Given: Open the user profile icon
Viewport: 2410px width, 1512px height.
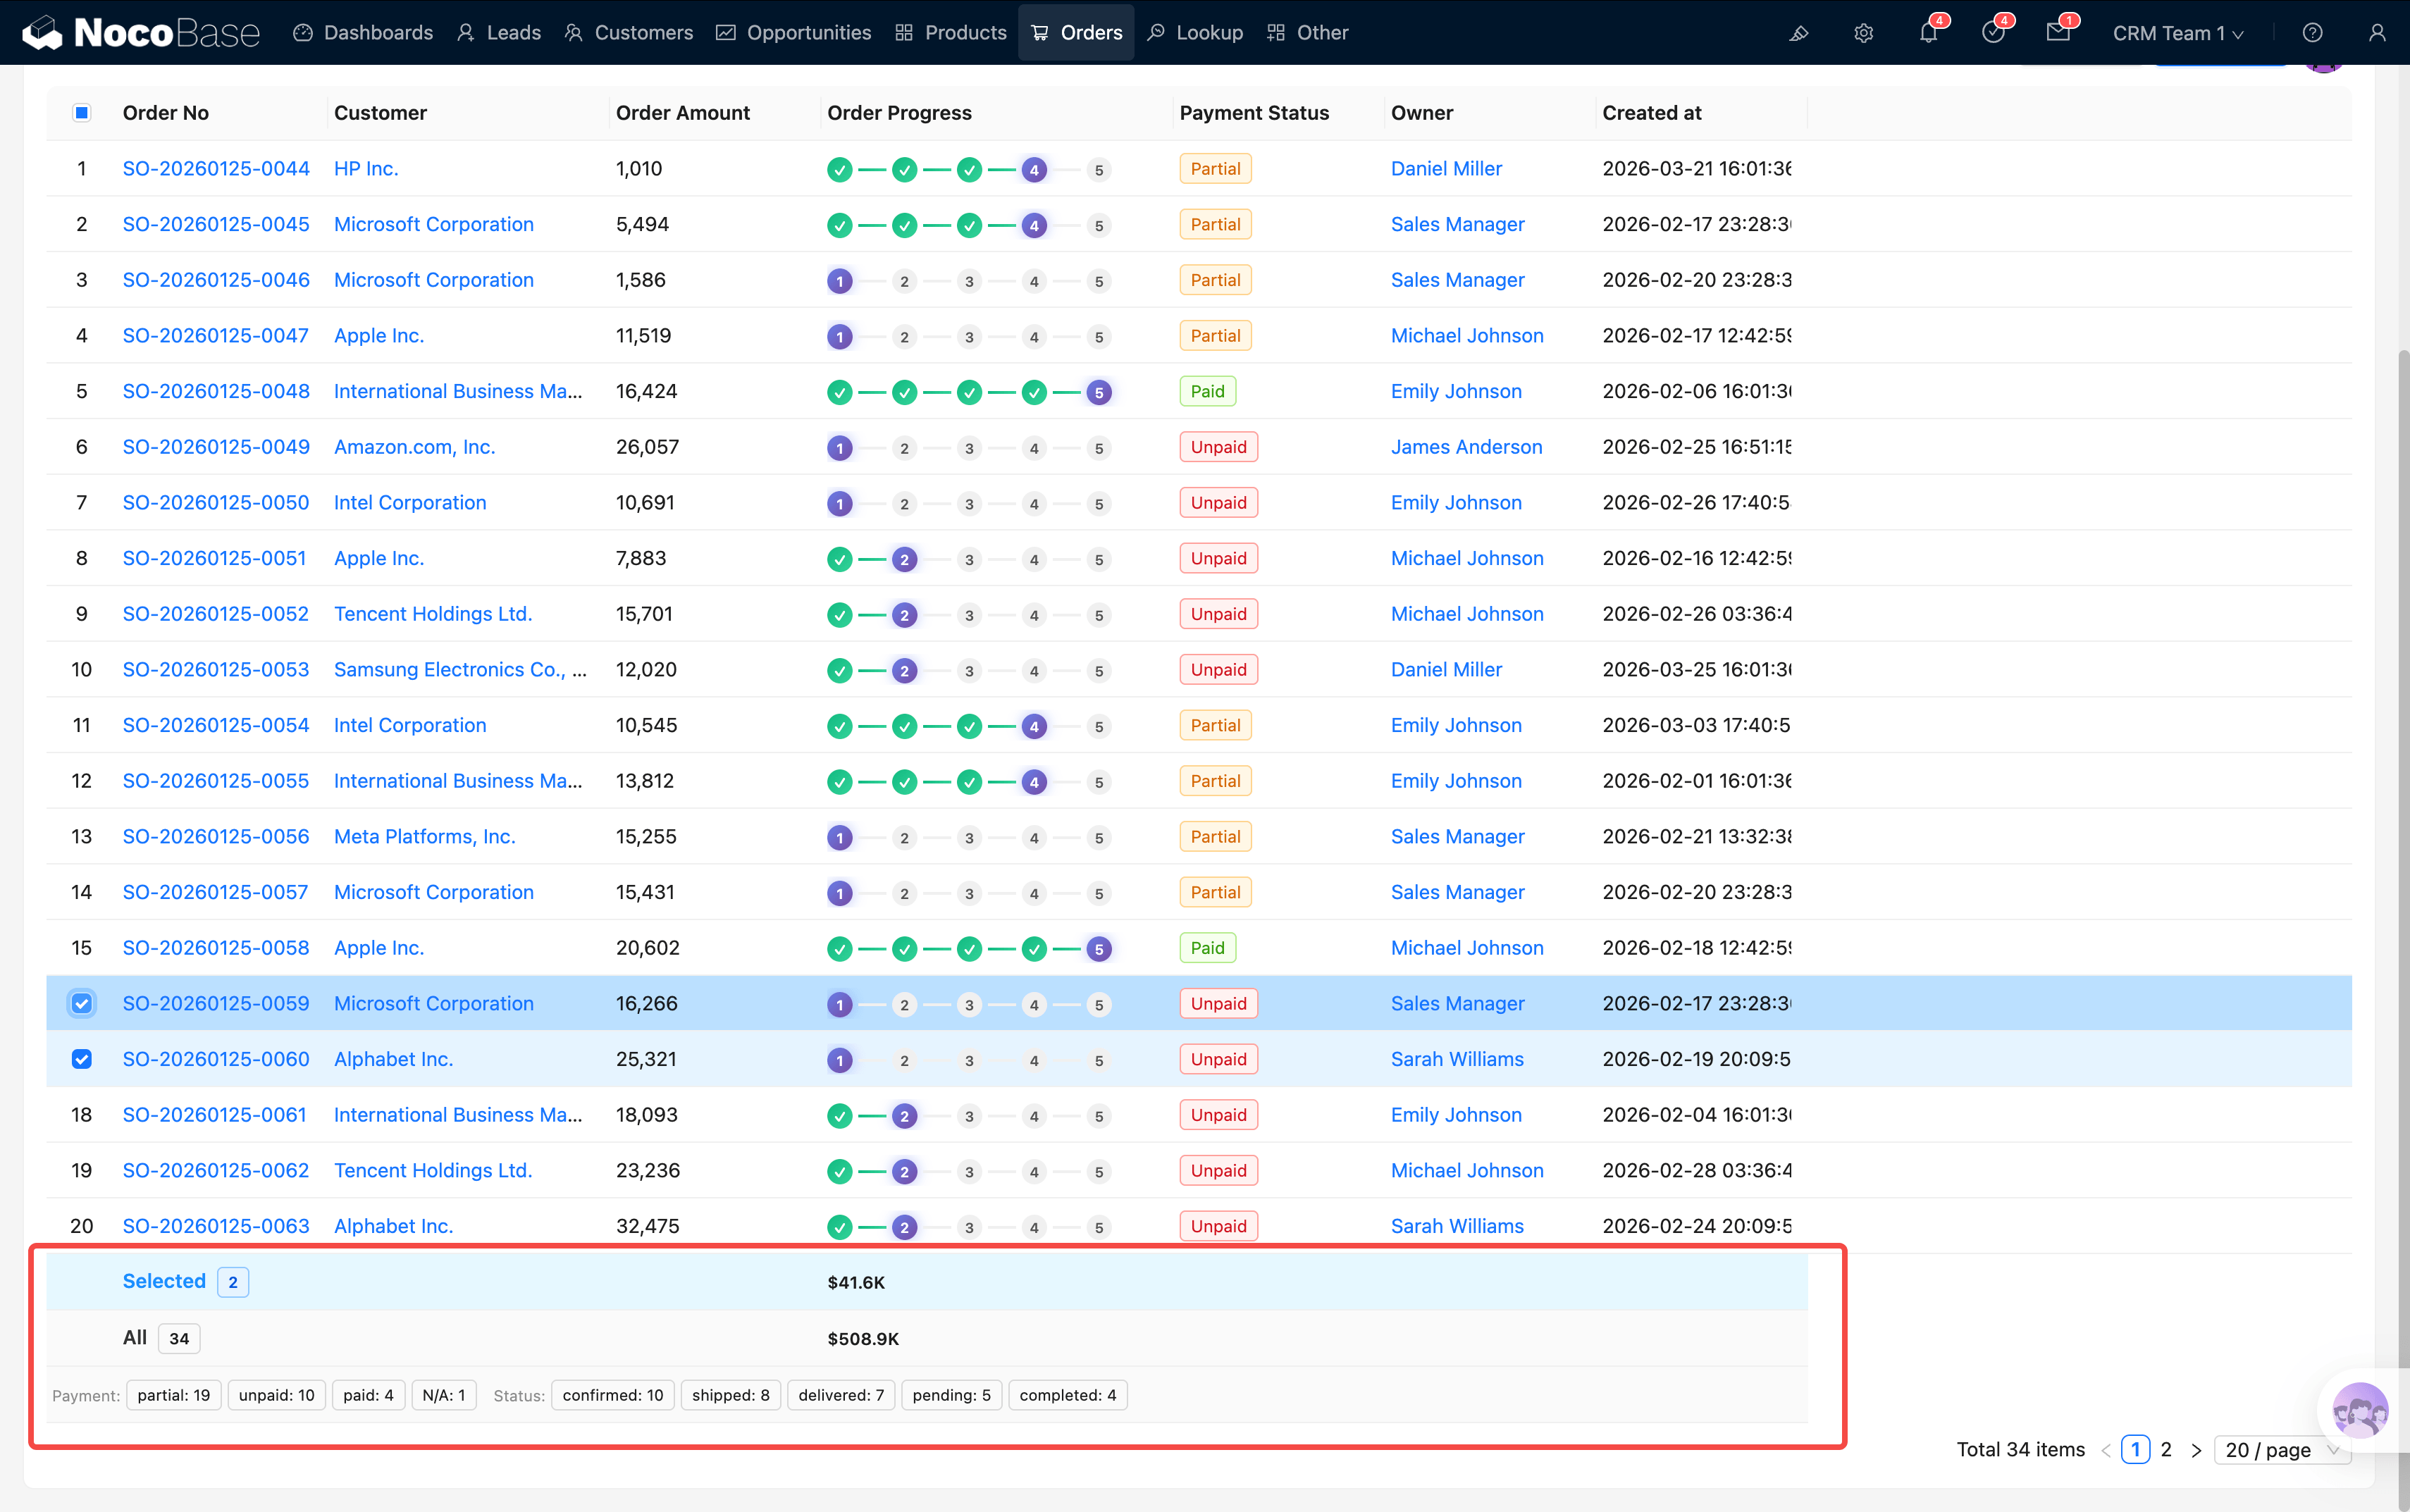Looking at the screenshot, I should 2377,33.
